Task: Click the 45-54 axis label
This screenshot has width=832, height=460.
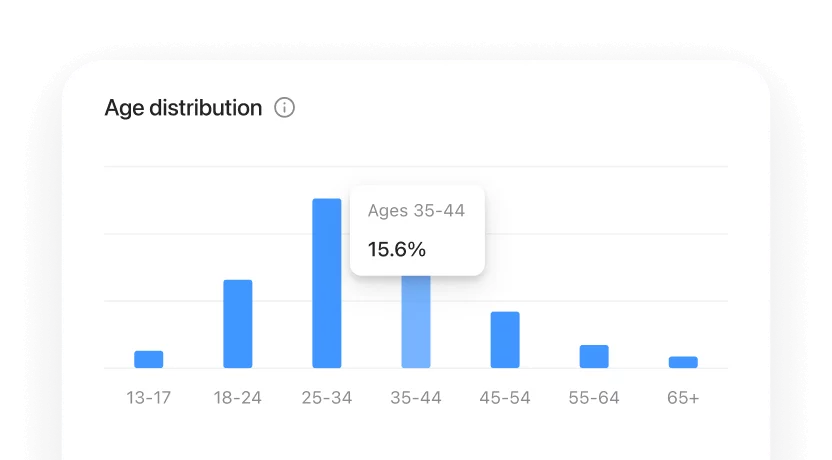Action: [x=505, y=398]
